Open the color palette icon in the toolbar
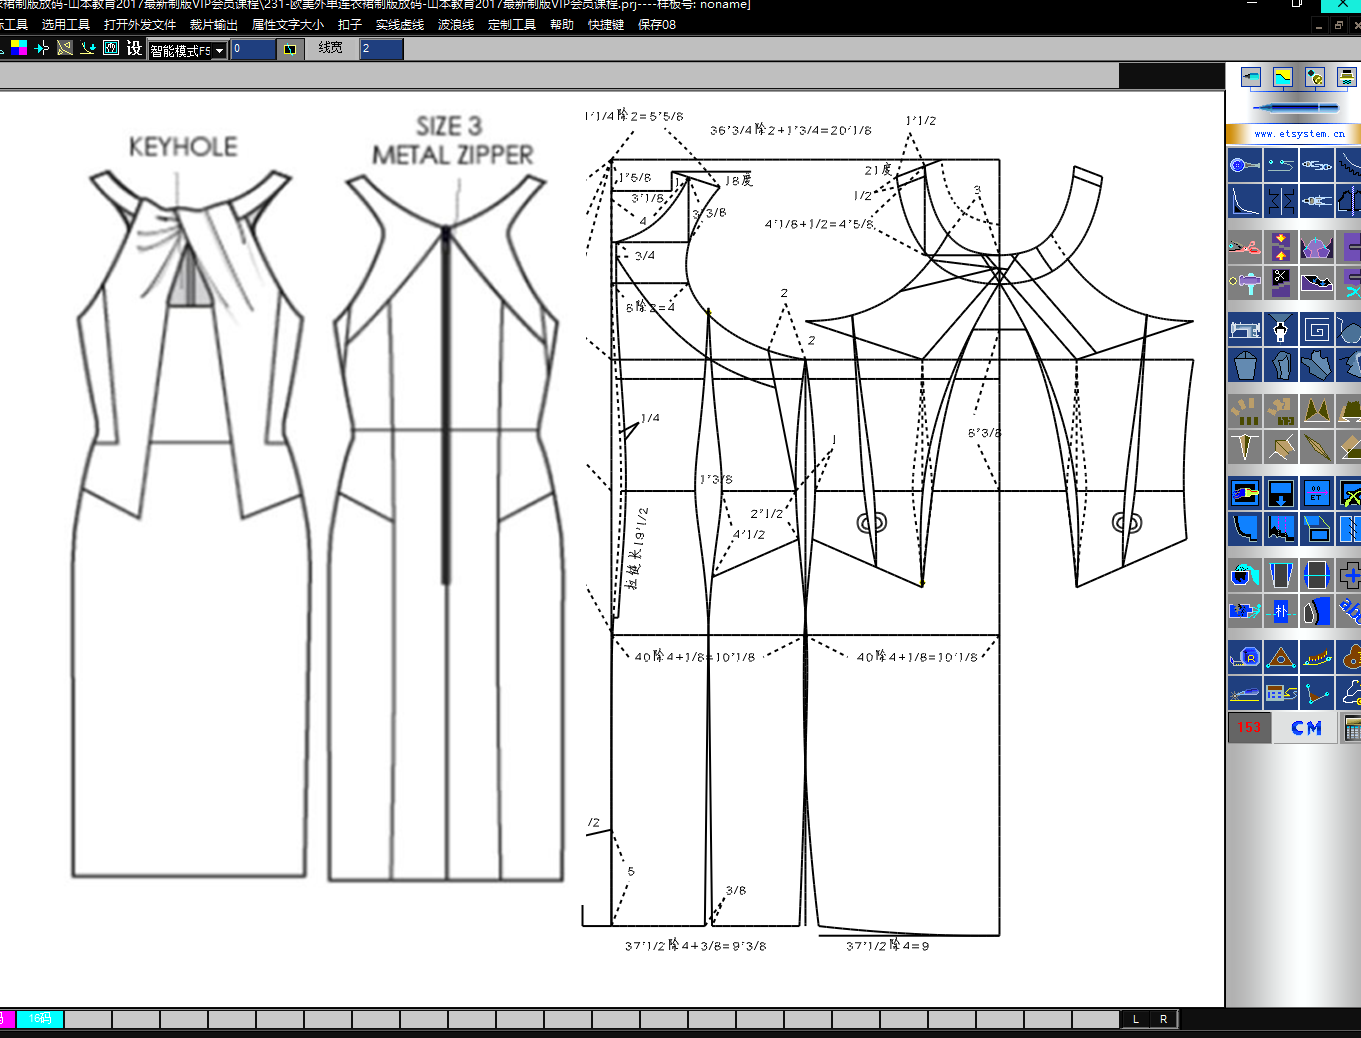Image resolution: width=1361 pixels, height=1038 pixels. 19,47
